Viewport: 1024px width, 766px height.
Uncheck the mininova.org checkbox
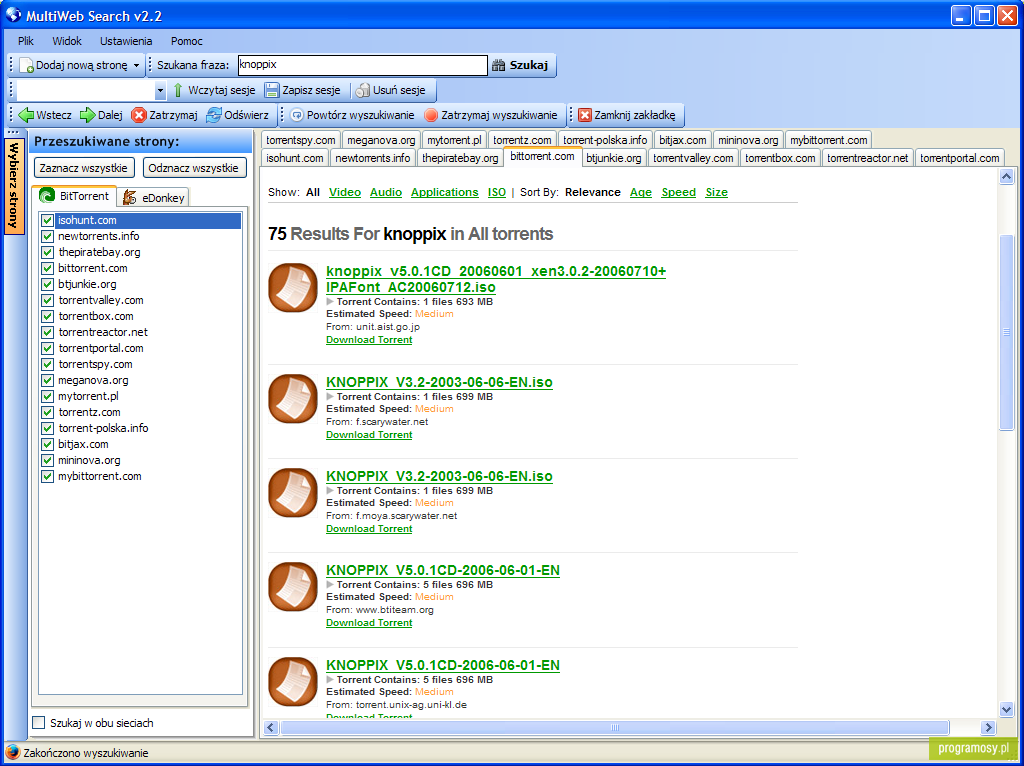pyautogui.click(x=47, y=460)
